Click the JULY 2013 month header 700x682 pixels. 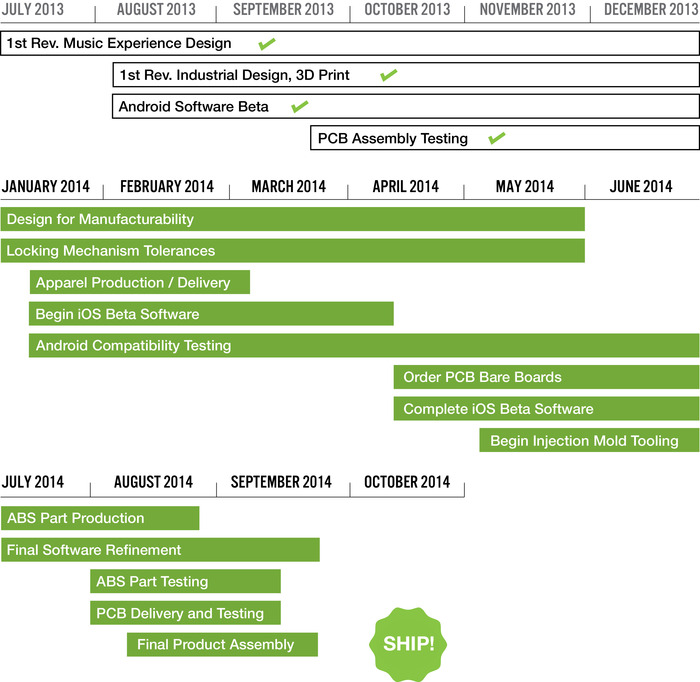33,9
